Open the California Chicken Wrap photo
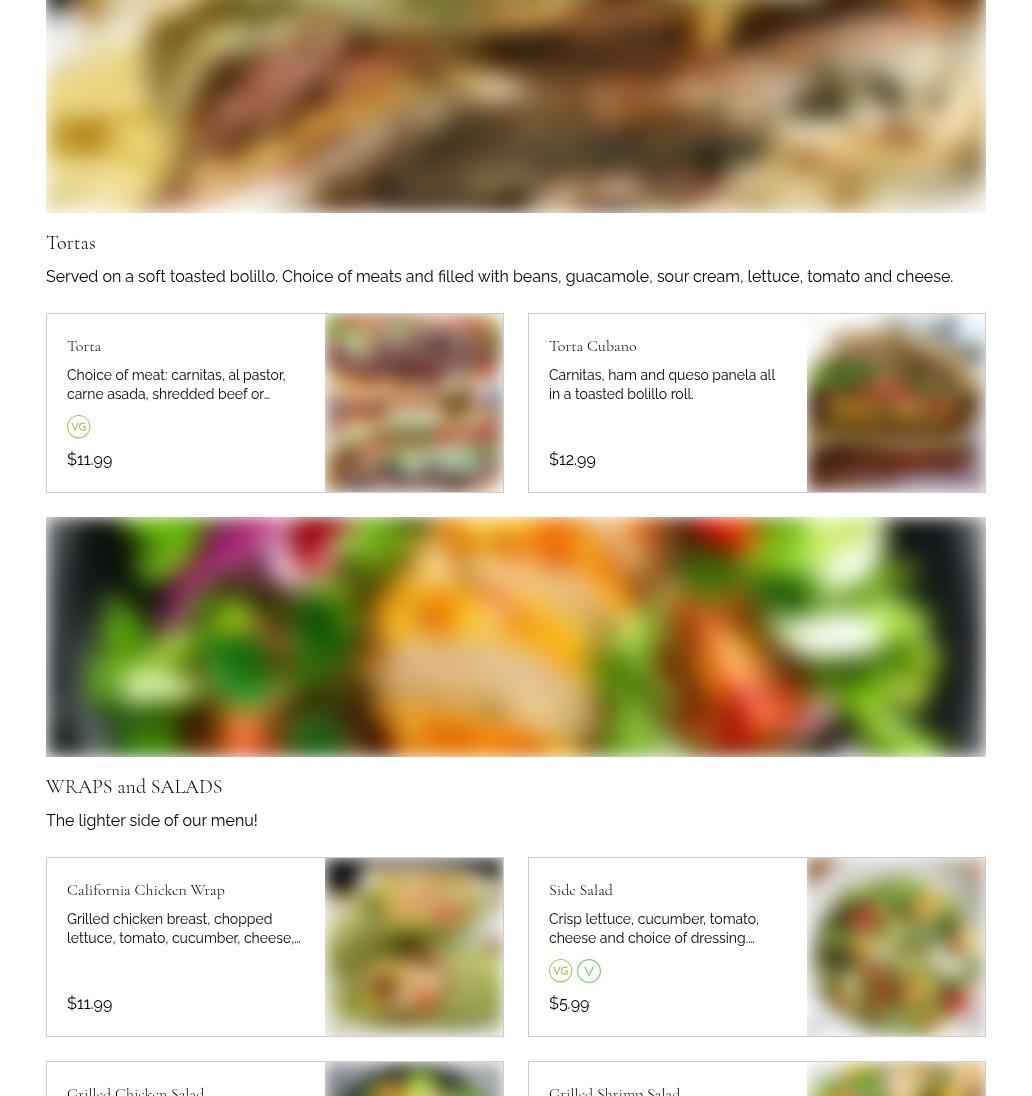Screen dimensions: 1032x1096 tap(414, 946)
